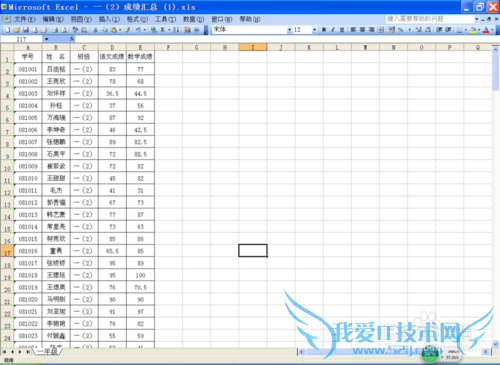Viewport: 500px width, 365px height.
Task: Toggle bold formatting
Action: [324, 30]
